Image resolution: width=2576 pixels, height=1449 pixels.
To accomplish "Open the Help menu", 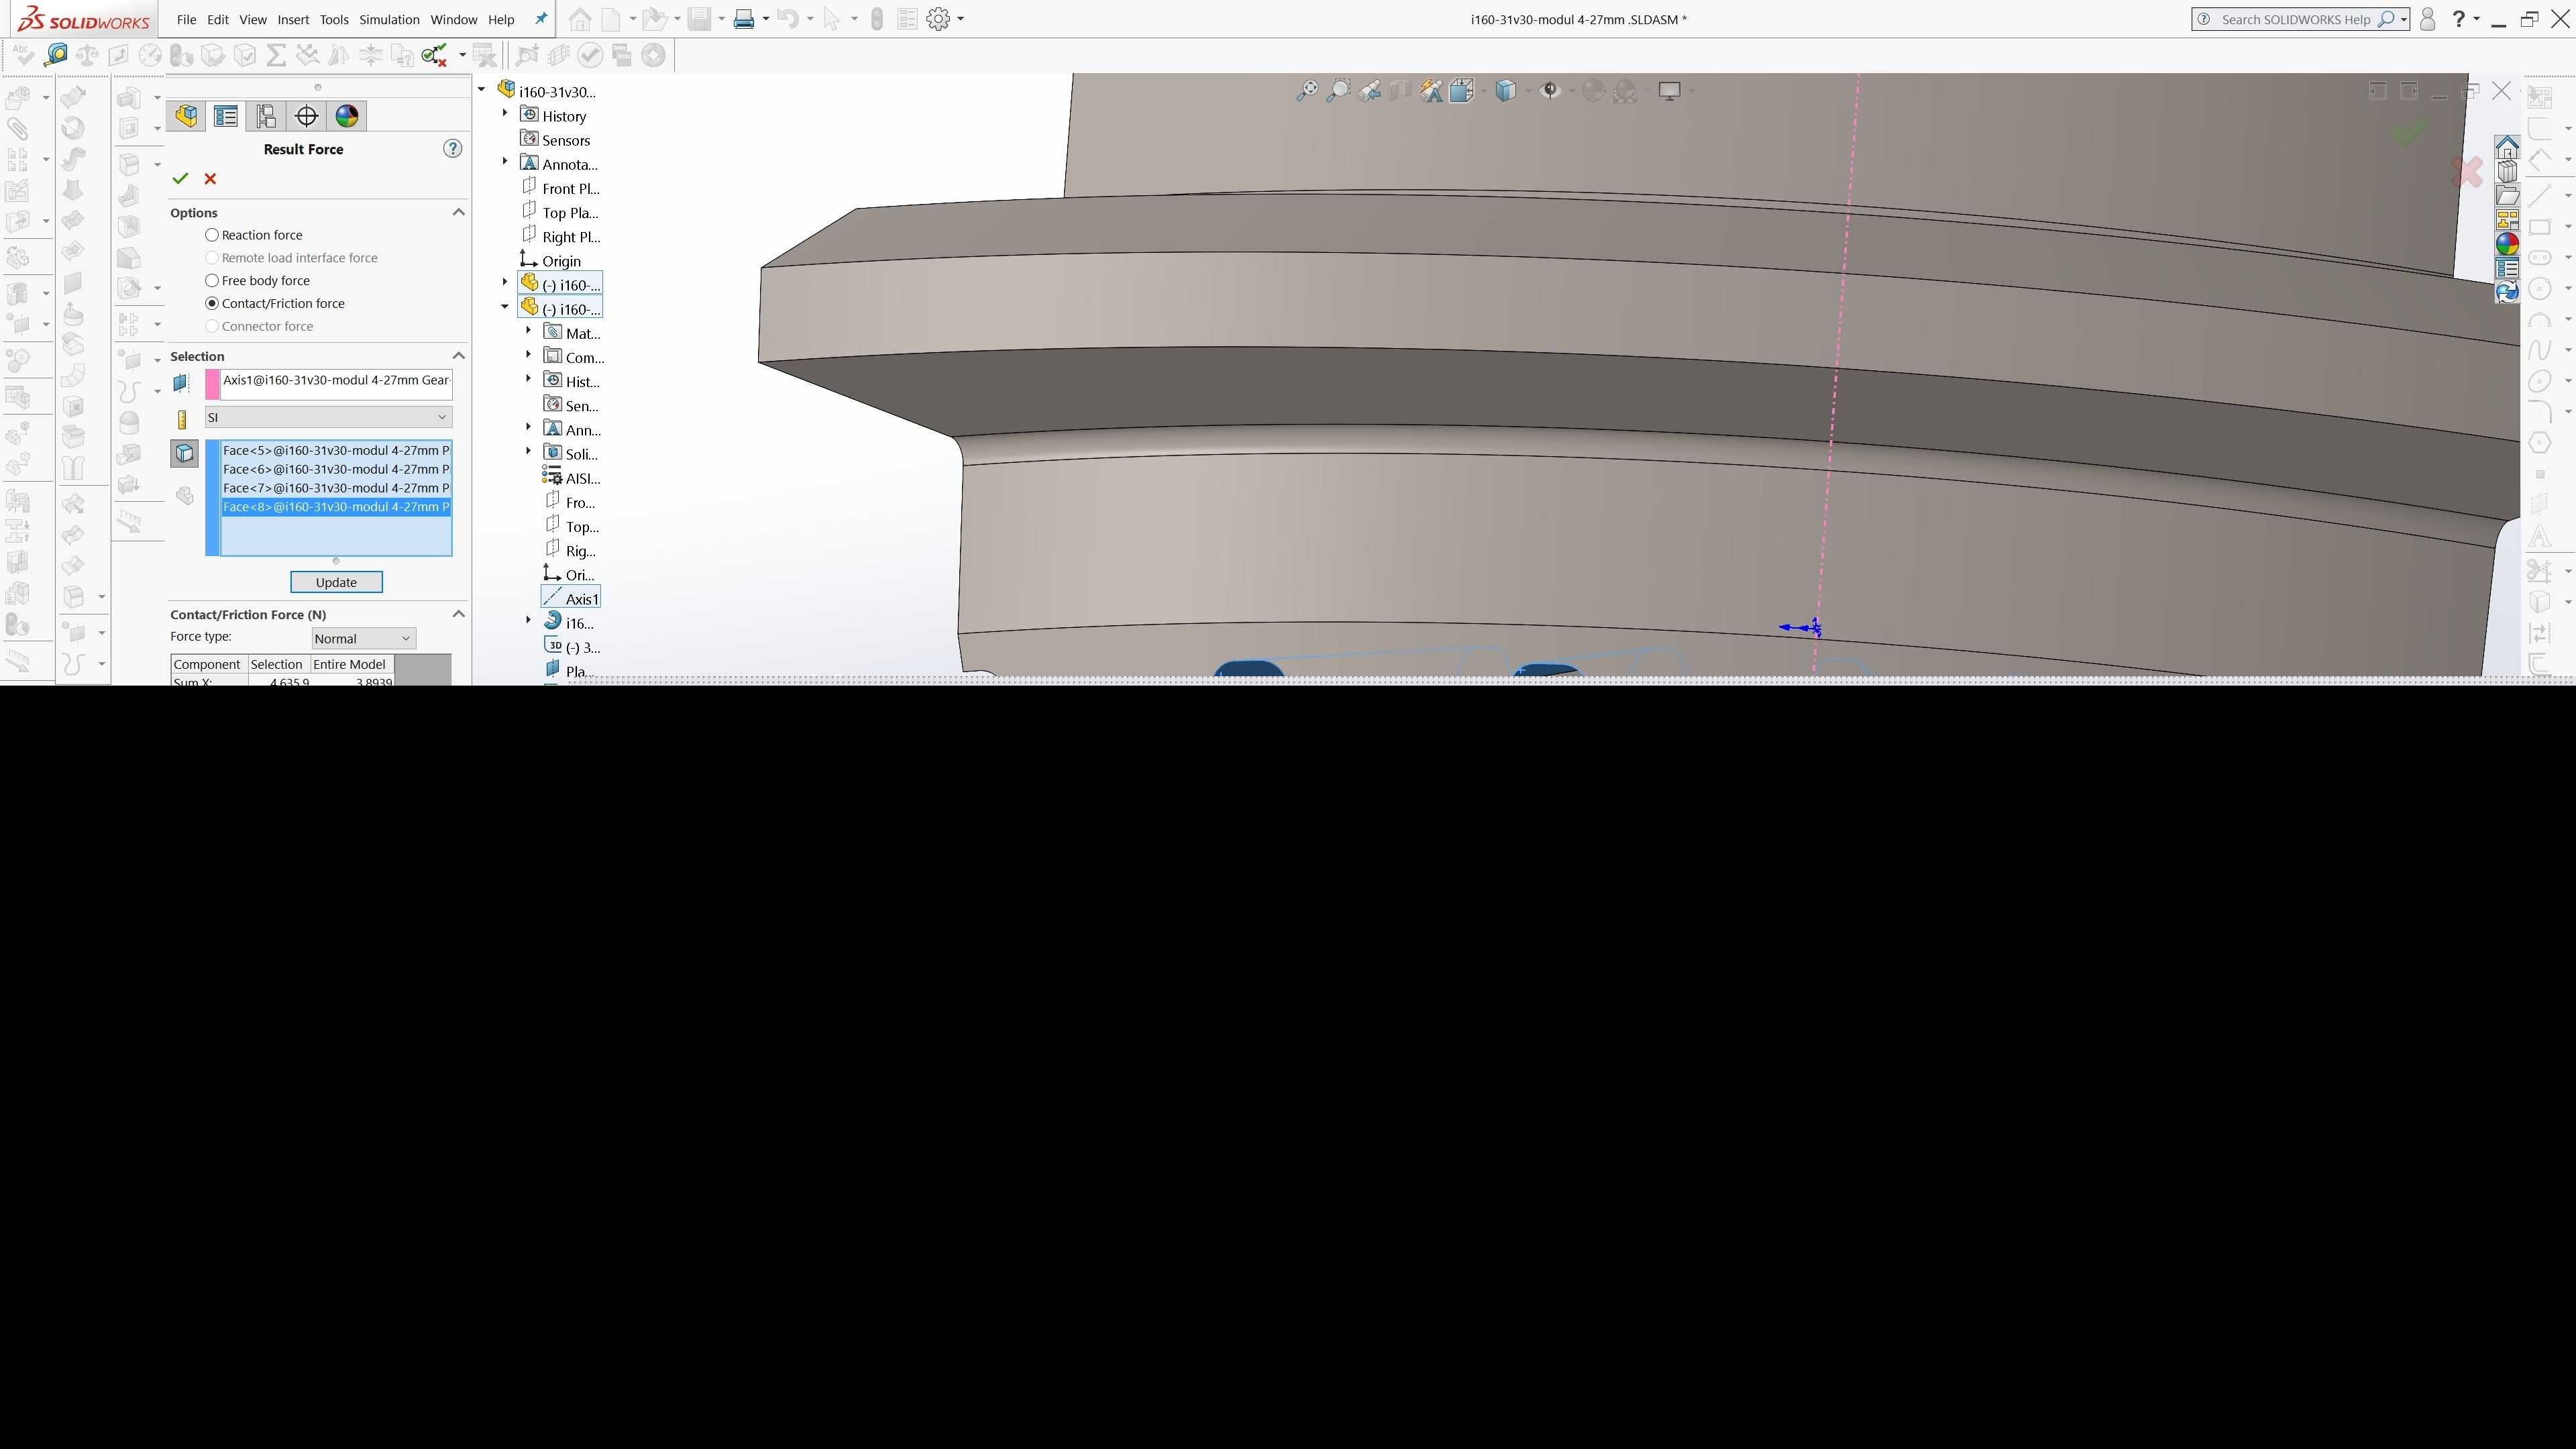I will (501, 19).
